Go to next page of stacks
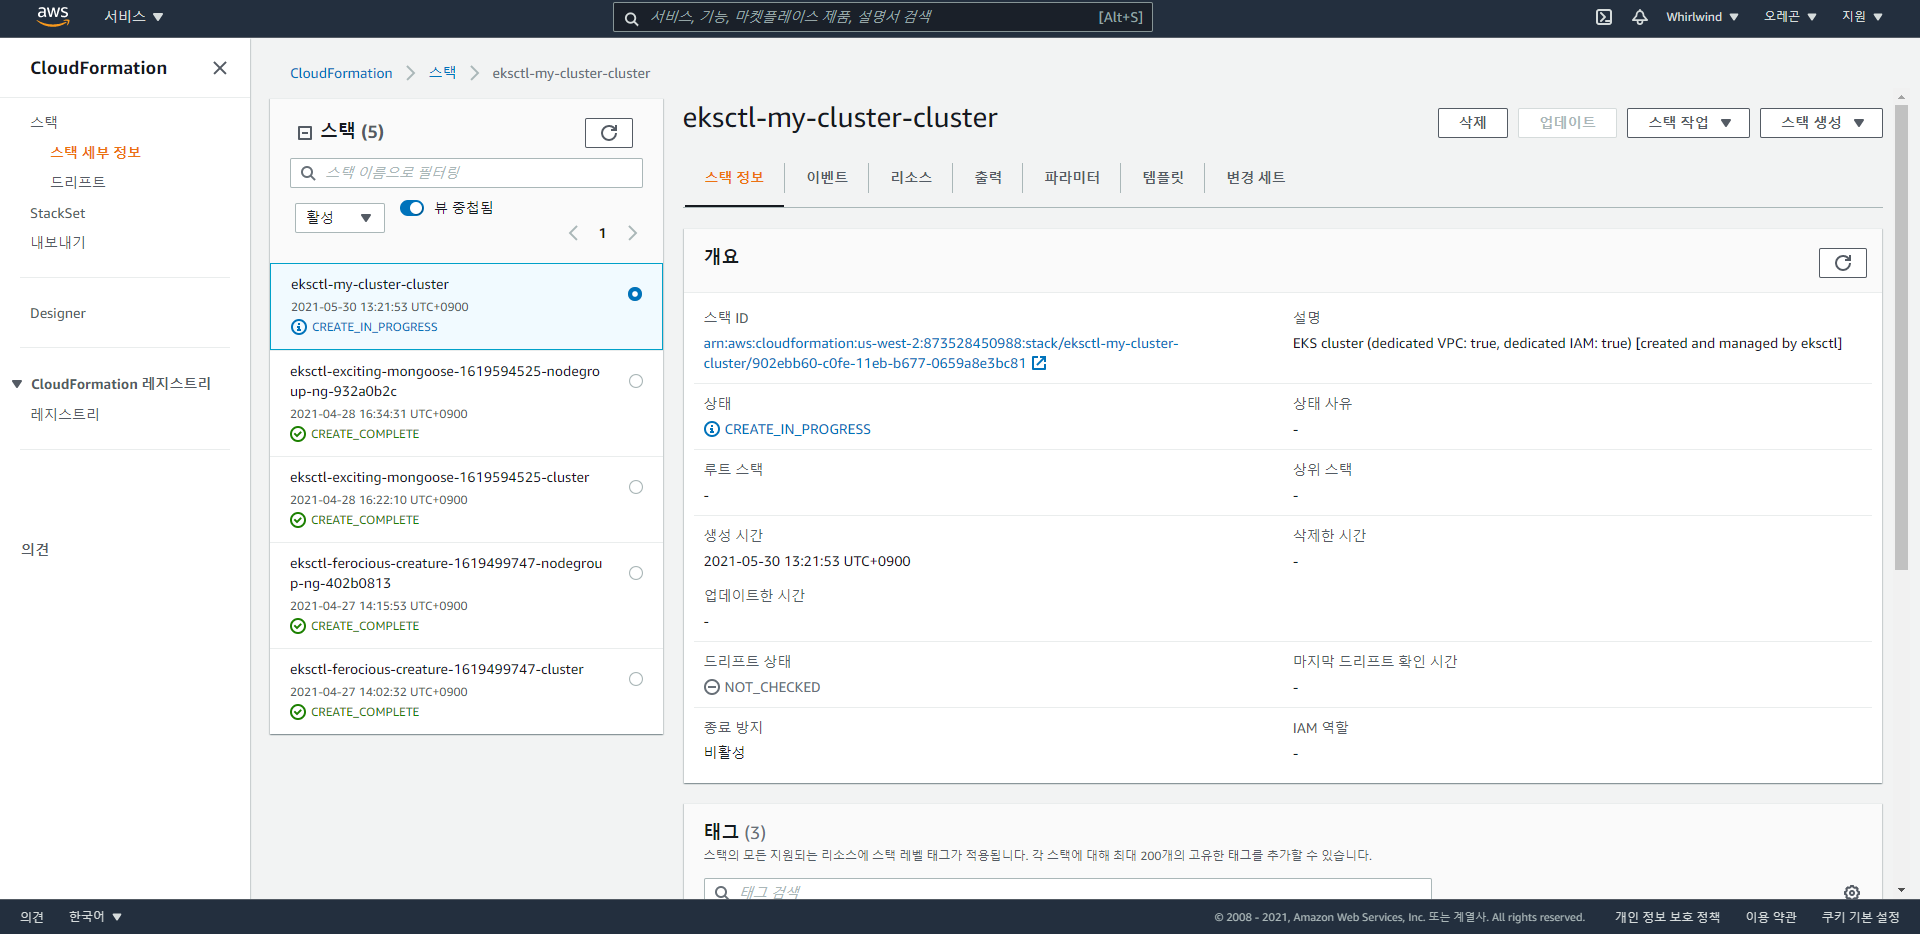The width and height of the screenshot is (1920, 934). point(632,233)
